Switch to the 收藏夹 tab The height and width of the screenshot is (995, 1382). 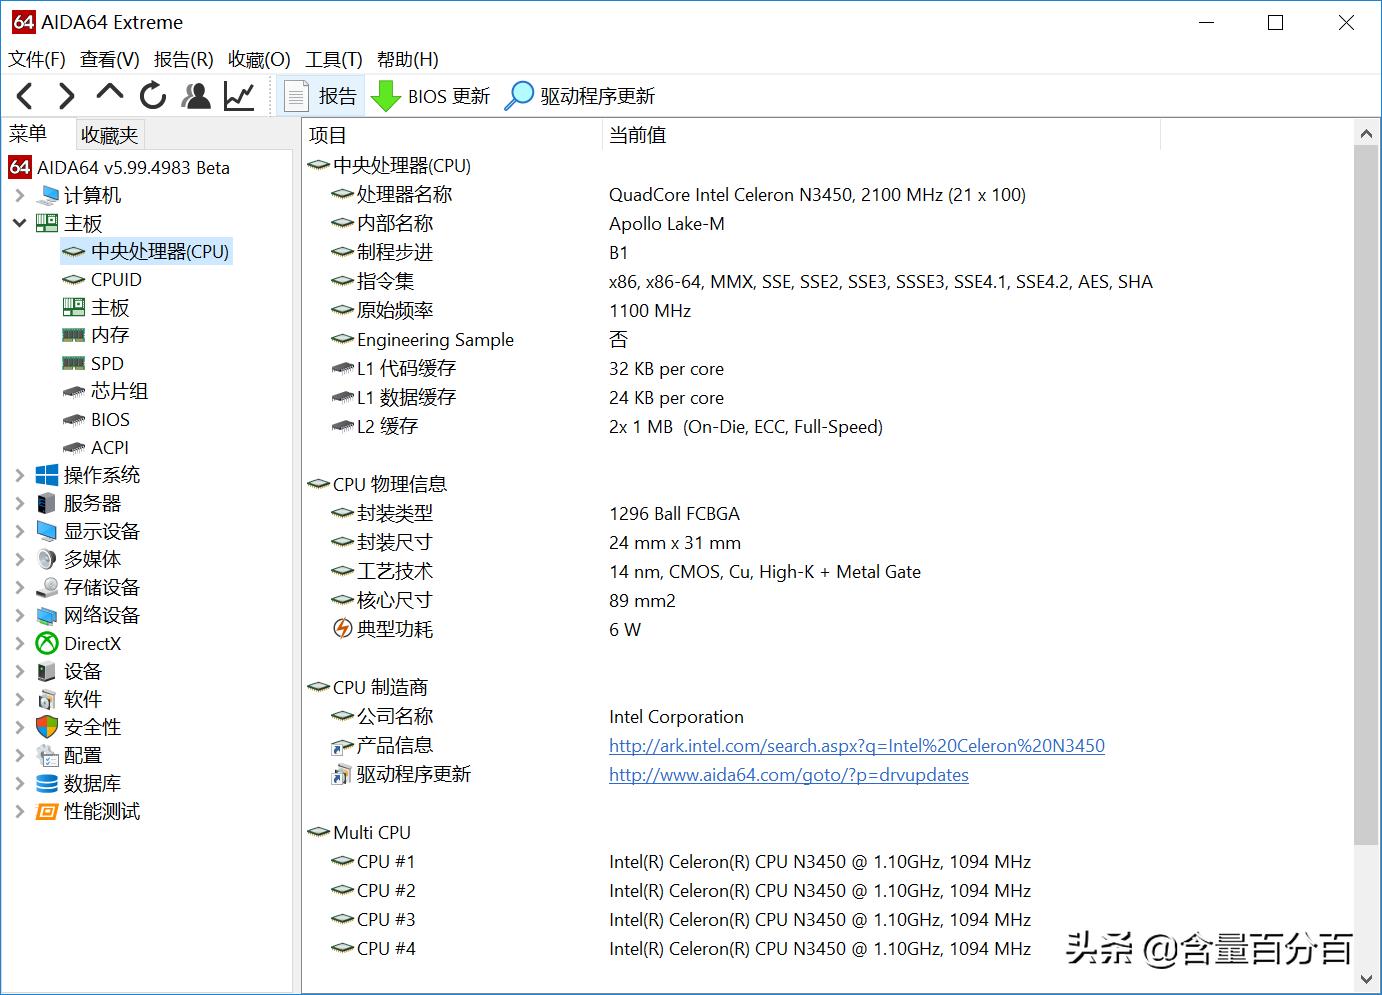108,133
